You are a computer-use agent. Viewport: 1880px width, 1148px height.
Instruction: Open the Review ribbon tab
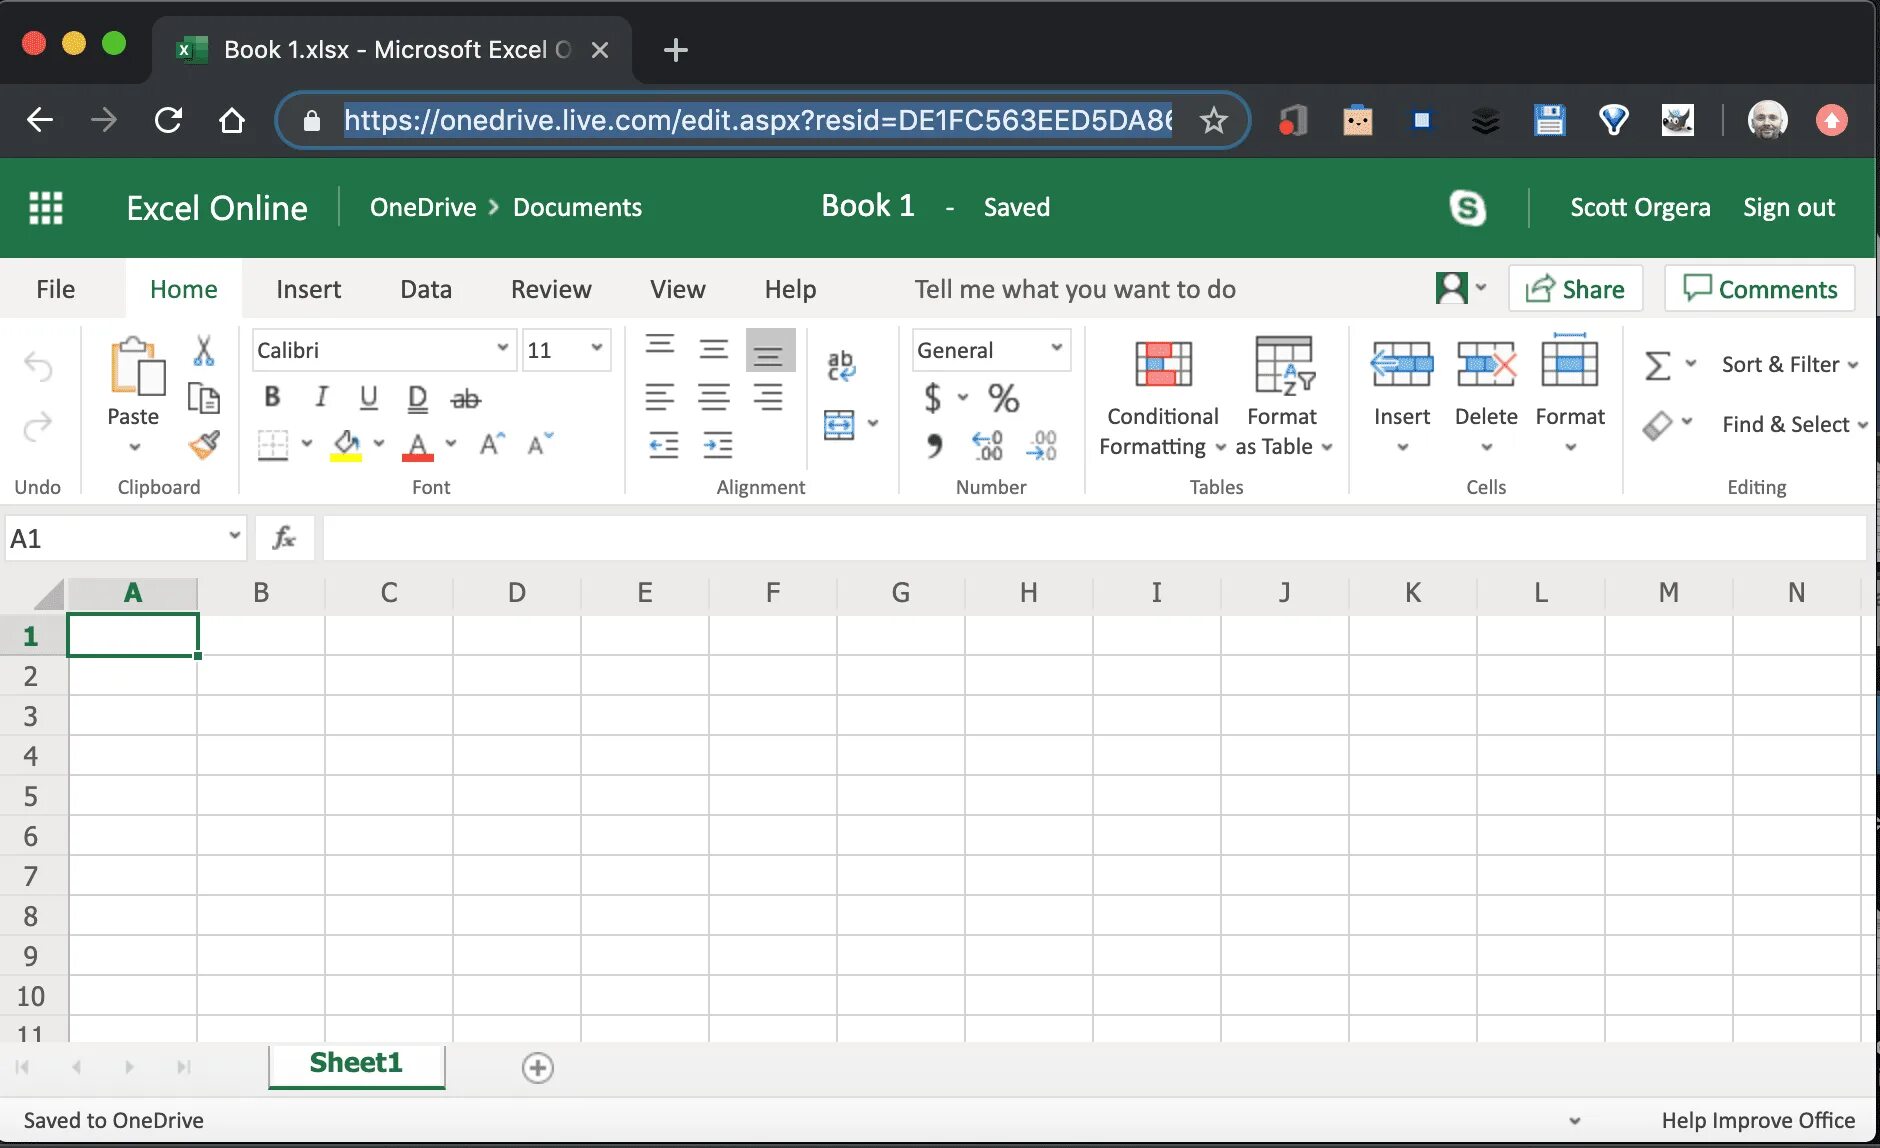[551, 289]
